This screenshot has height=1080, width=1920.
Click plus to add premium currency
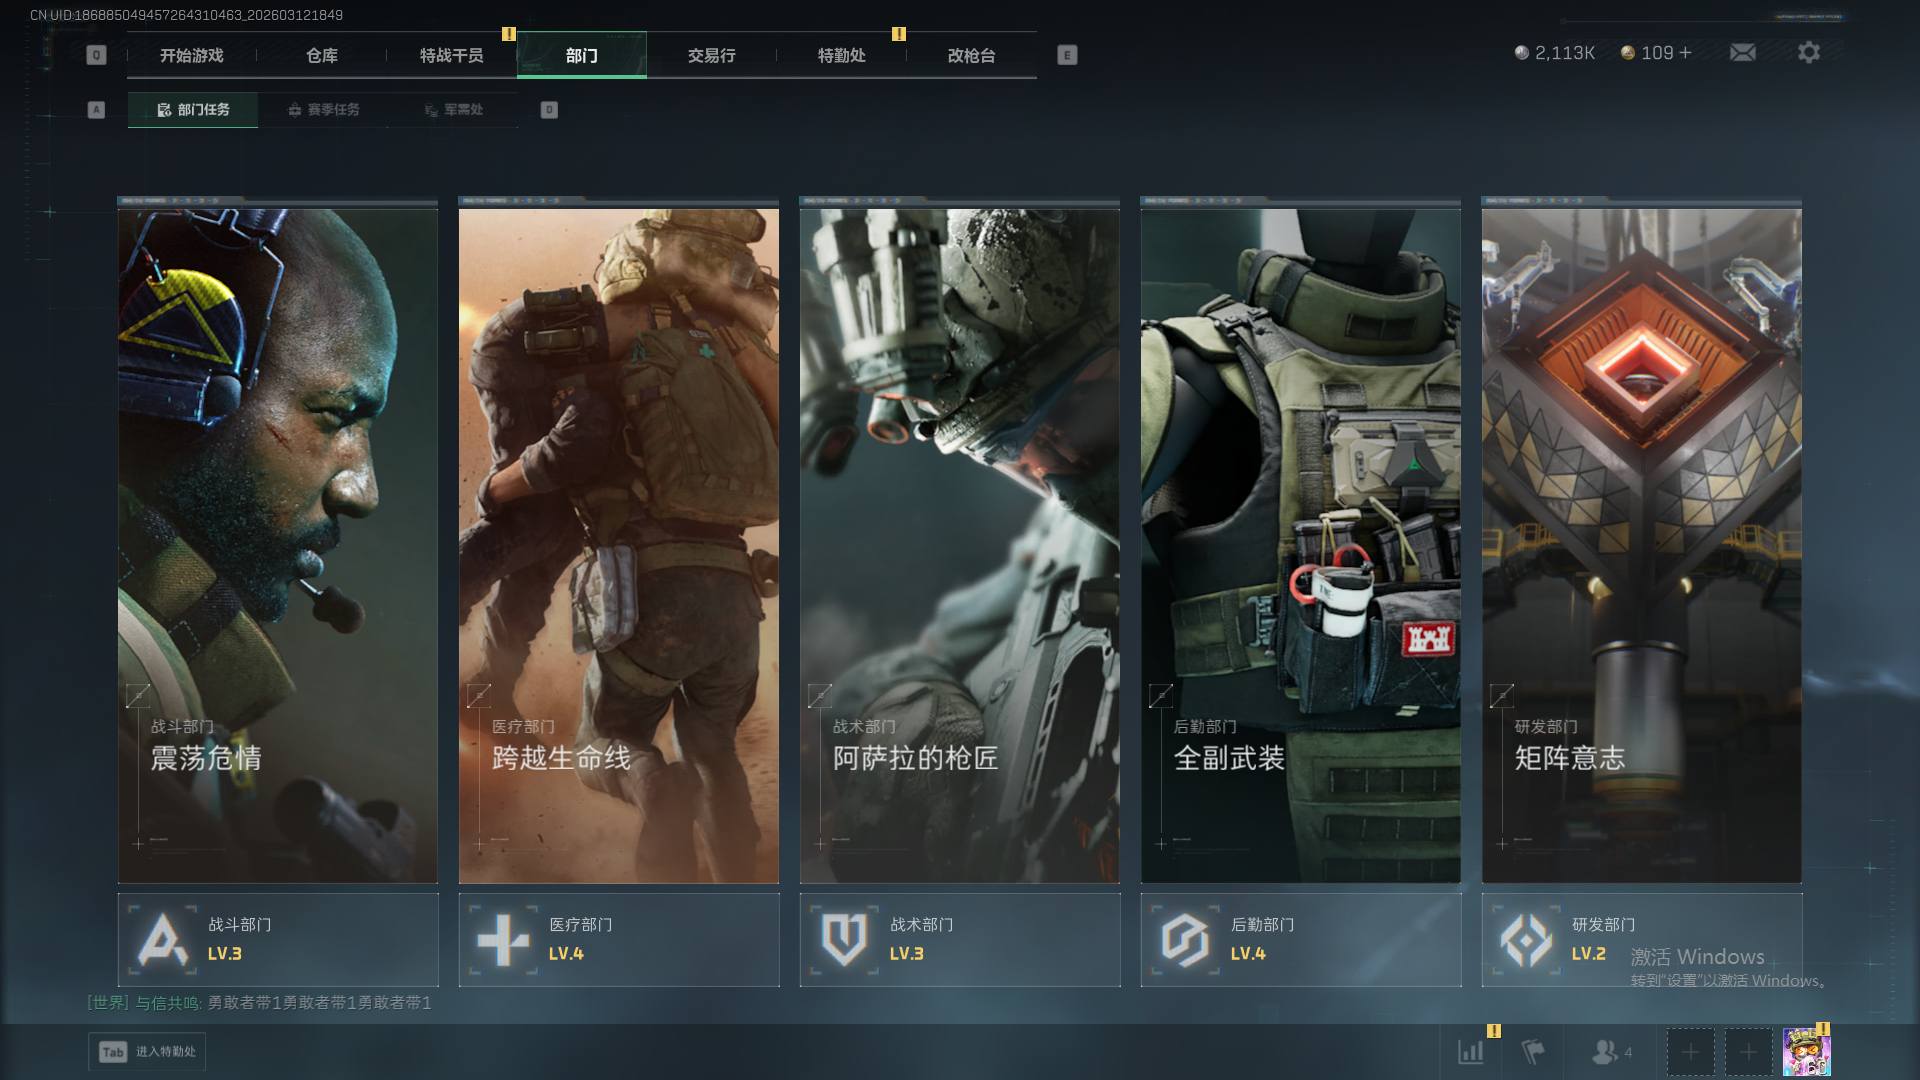pos(1686,52)
